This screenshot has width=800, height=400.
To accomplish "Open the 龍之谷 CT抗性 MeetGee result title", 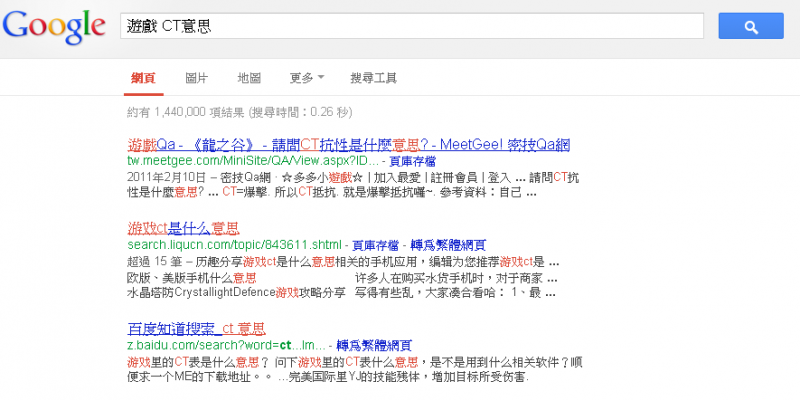I will 348,145.
